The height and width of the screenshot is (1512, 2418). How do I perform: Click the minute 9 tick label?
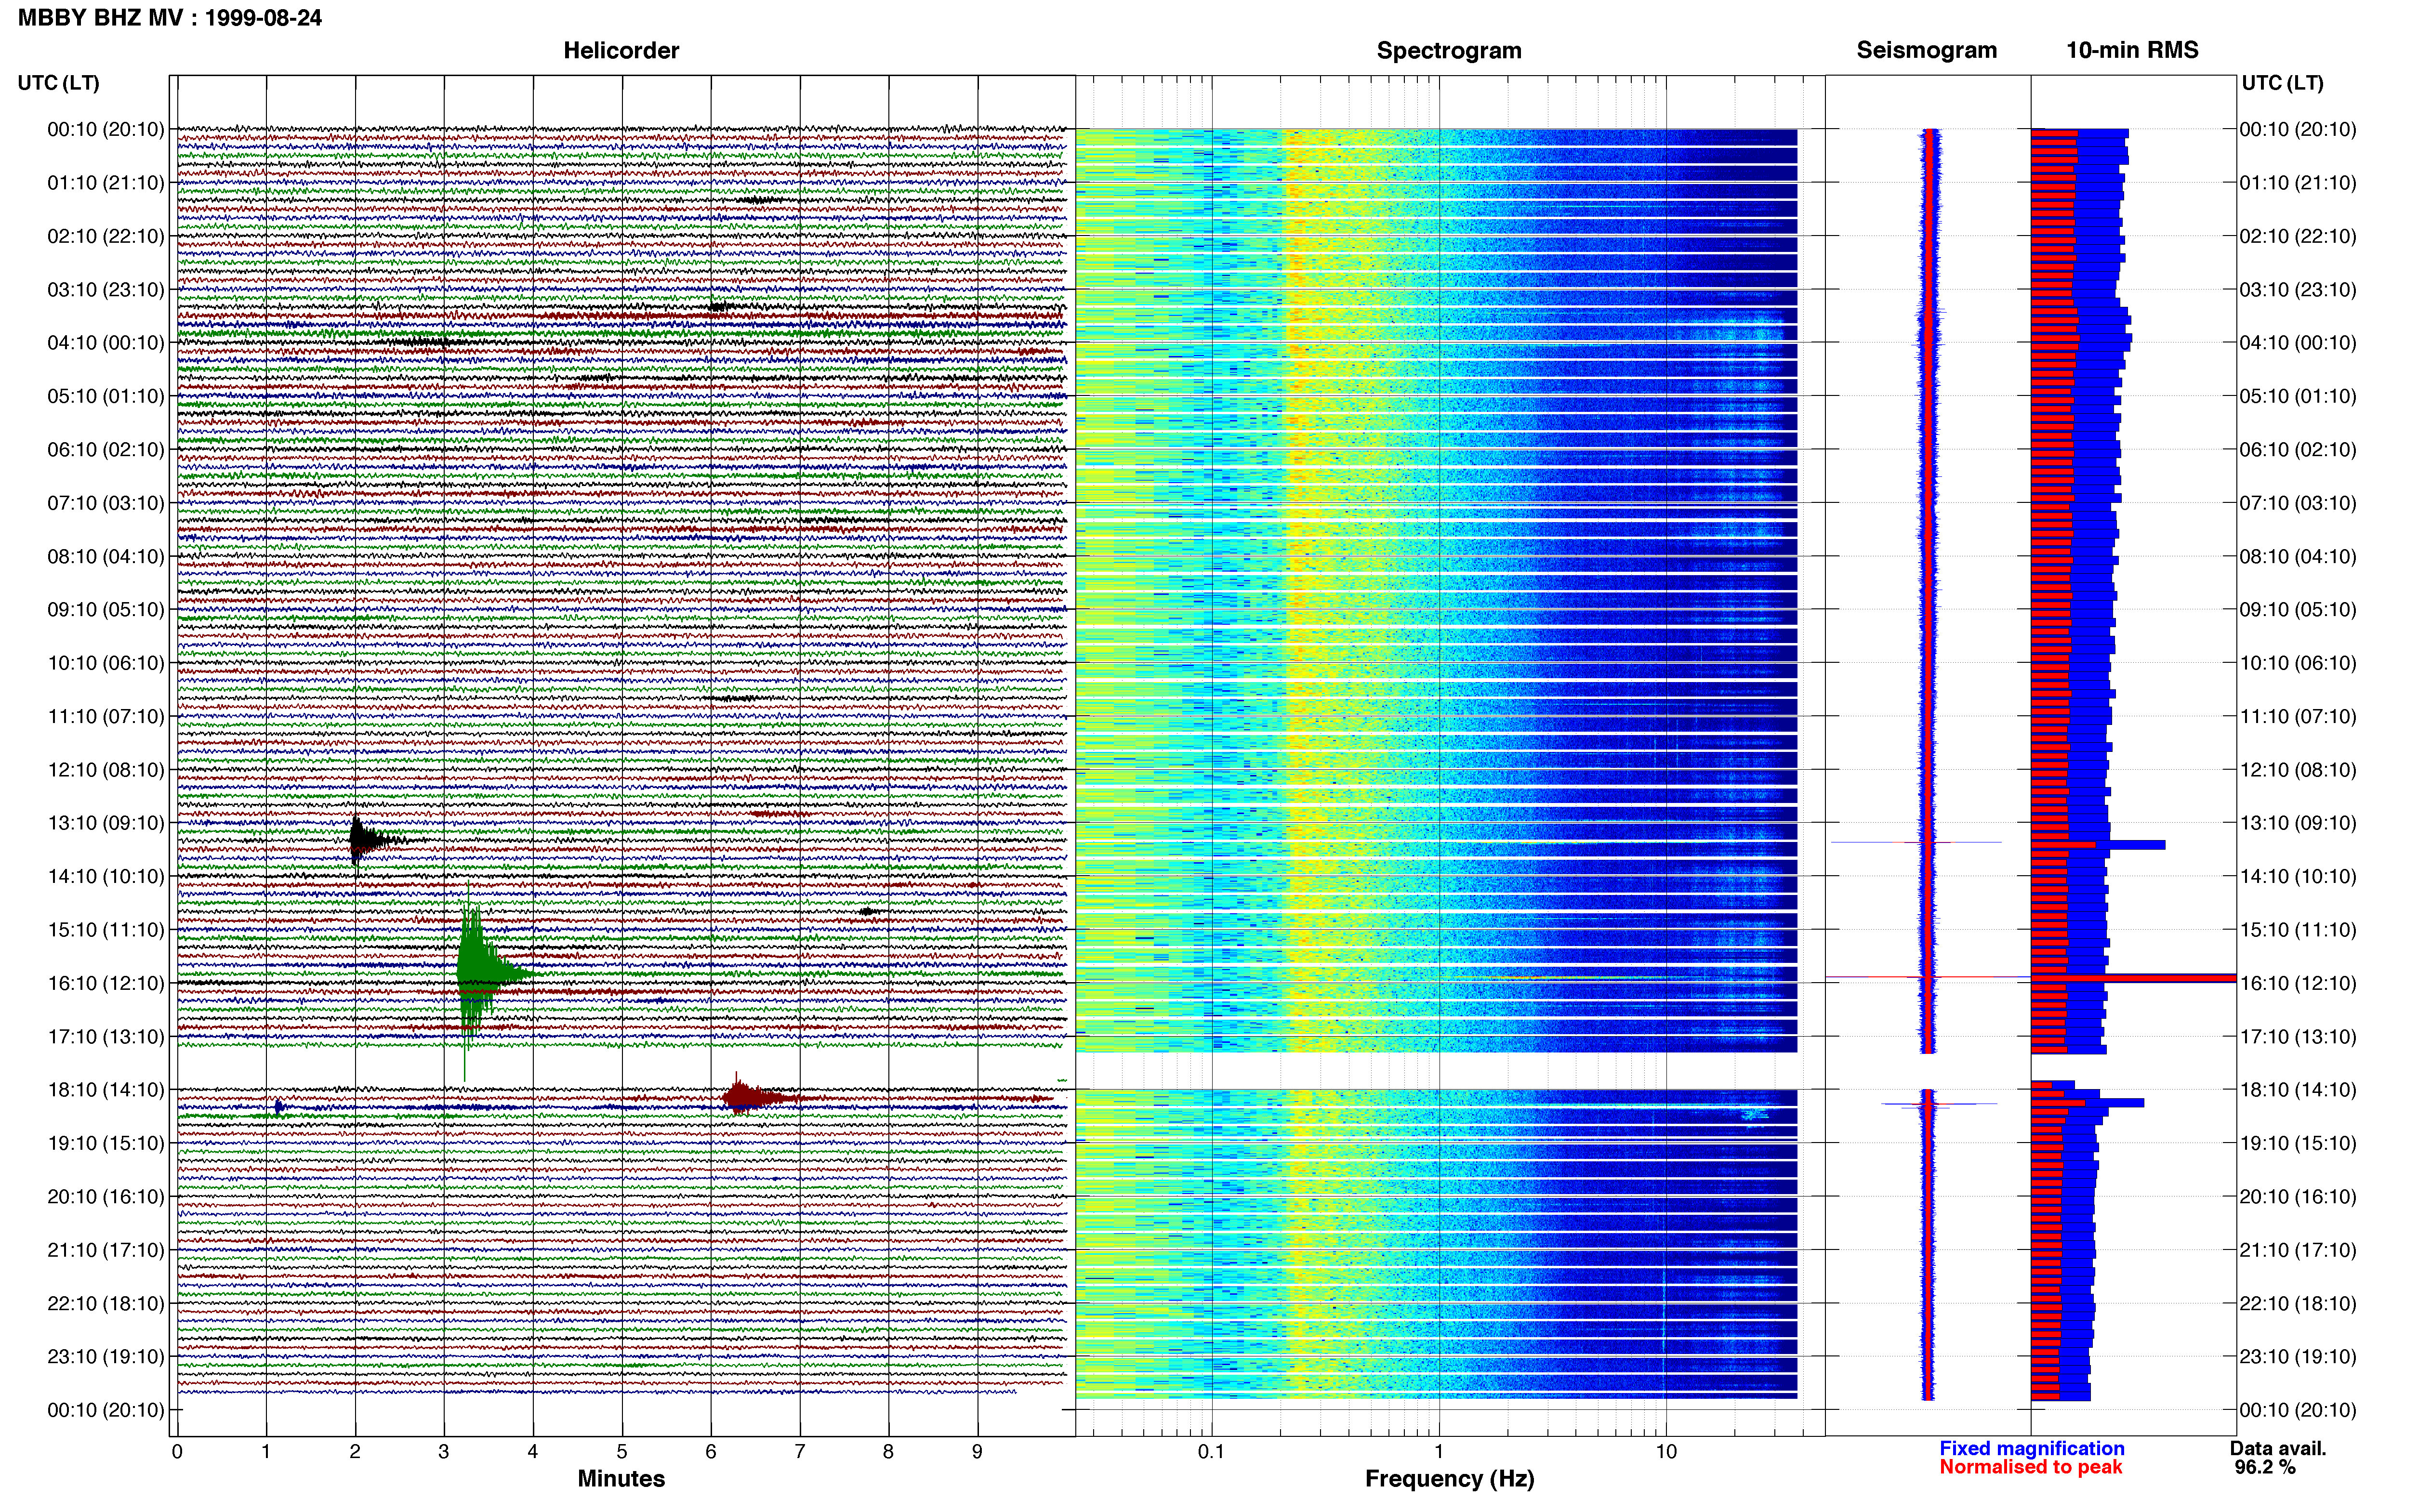977,1452
